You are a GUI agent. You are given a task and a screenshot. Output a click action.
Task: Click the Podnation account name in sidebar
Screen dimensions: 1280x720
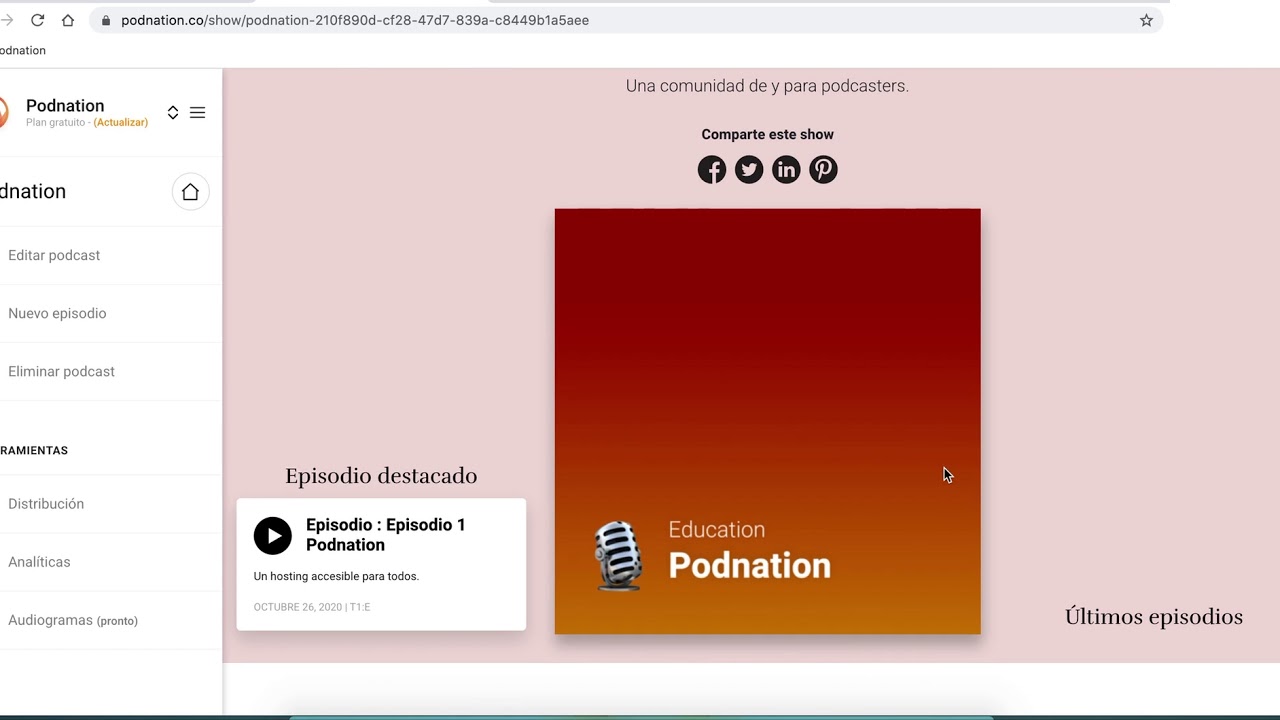65,106
